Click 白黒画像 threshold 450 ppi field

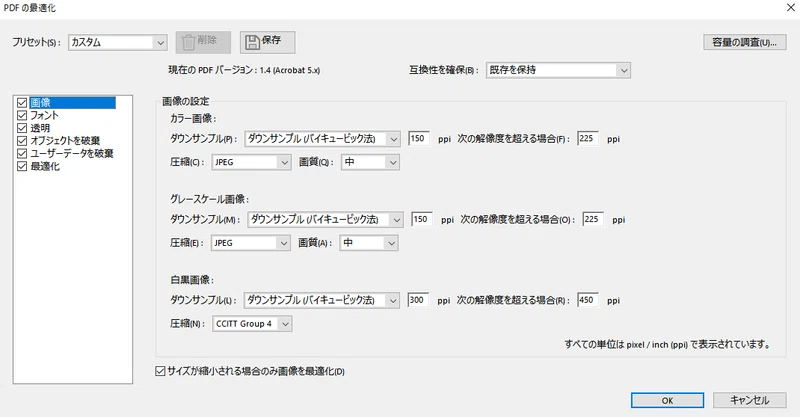[x=588, y=300]
